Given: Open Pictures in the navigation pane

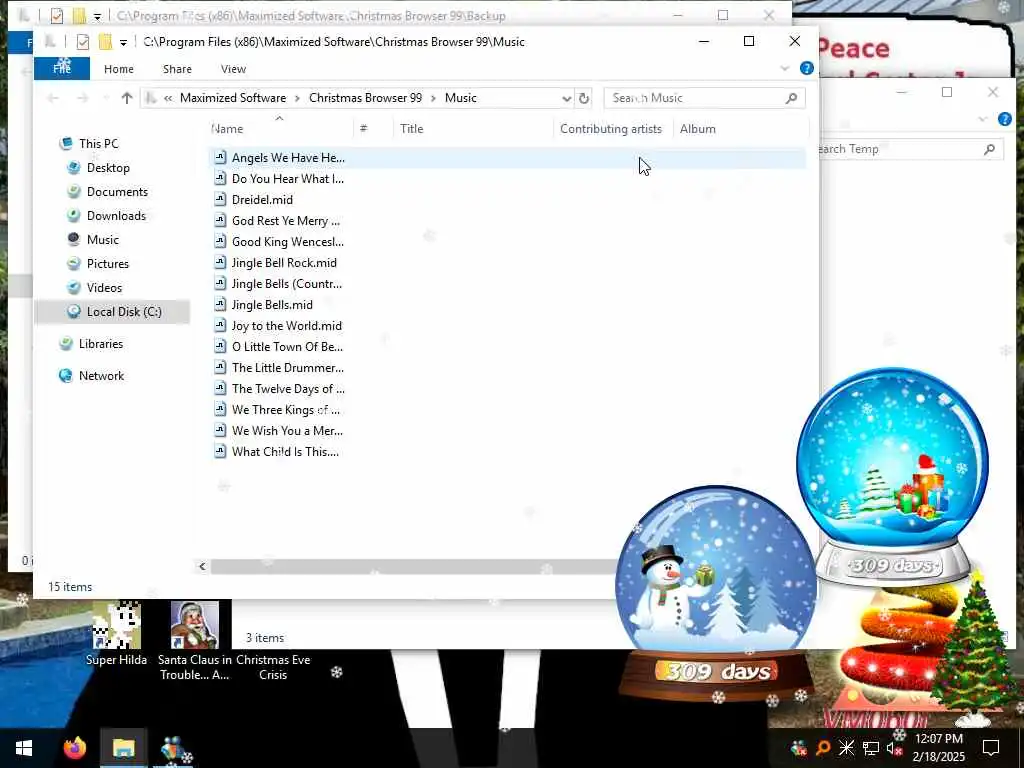Looking at the screenshot, I should pos(108,264).
